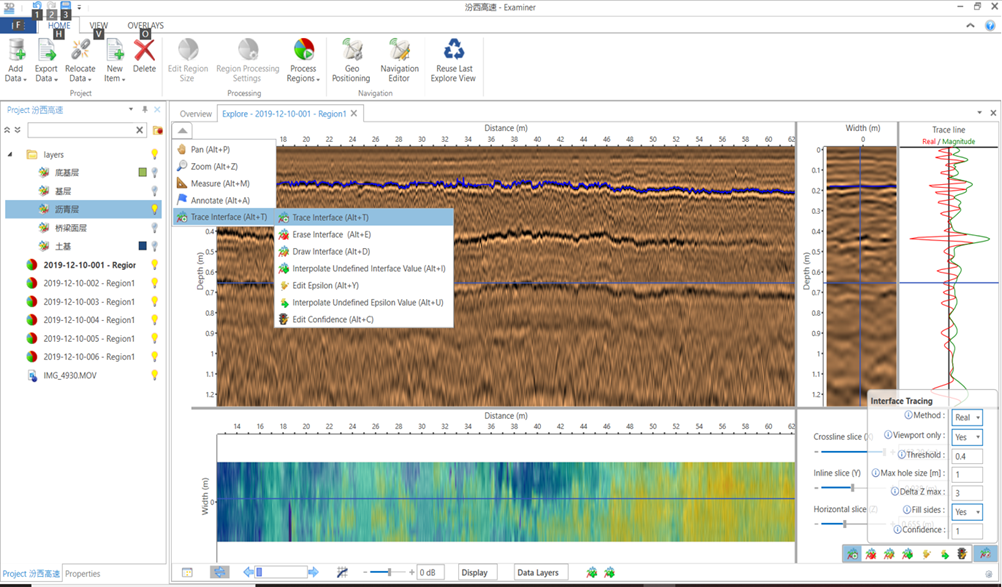This screenshot has width=1002, height=587.
Task: Select Erase Interface from the submenu
Action: coord(330,234)
